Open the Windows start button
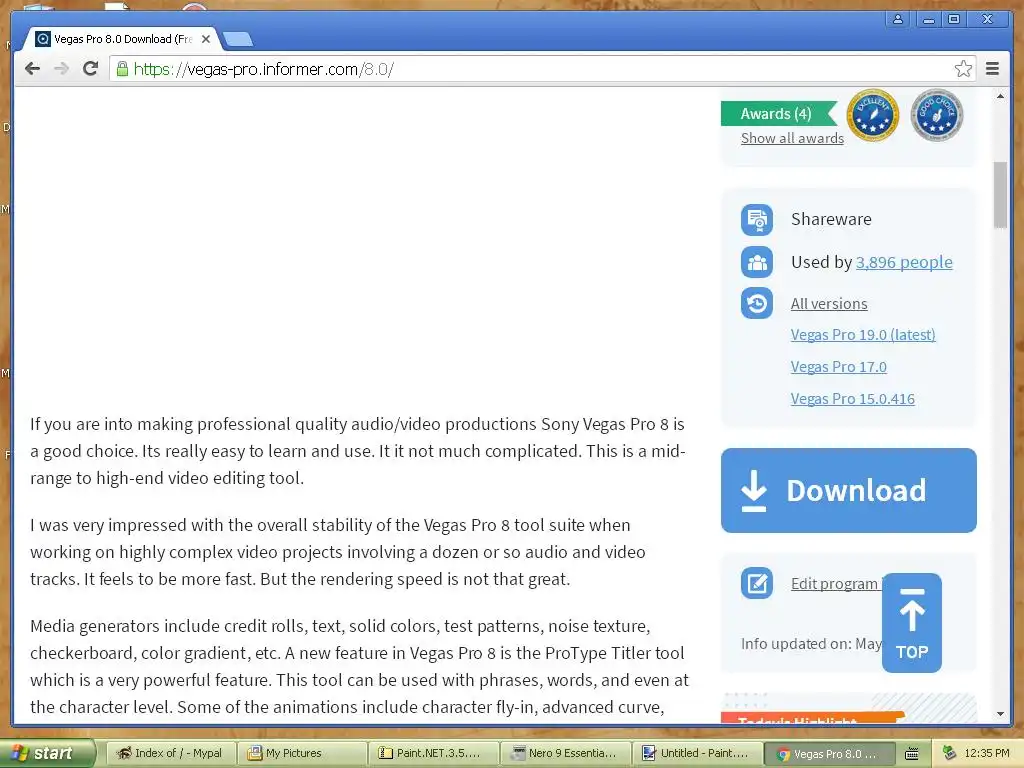 click(47, 753)
